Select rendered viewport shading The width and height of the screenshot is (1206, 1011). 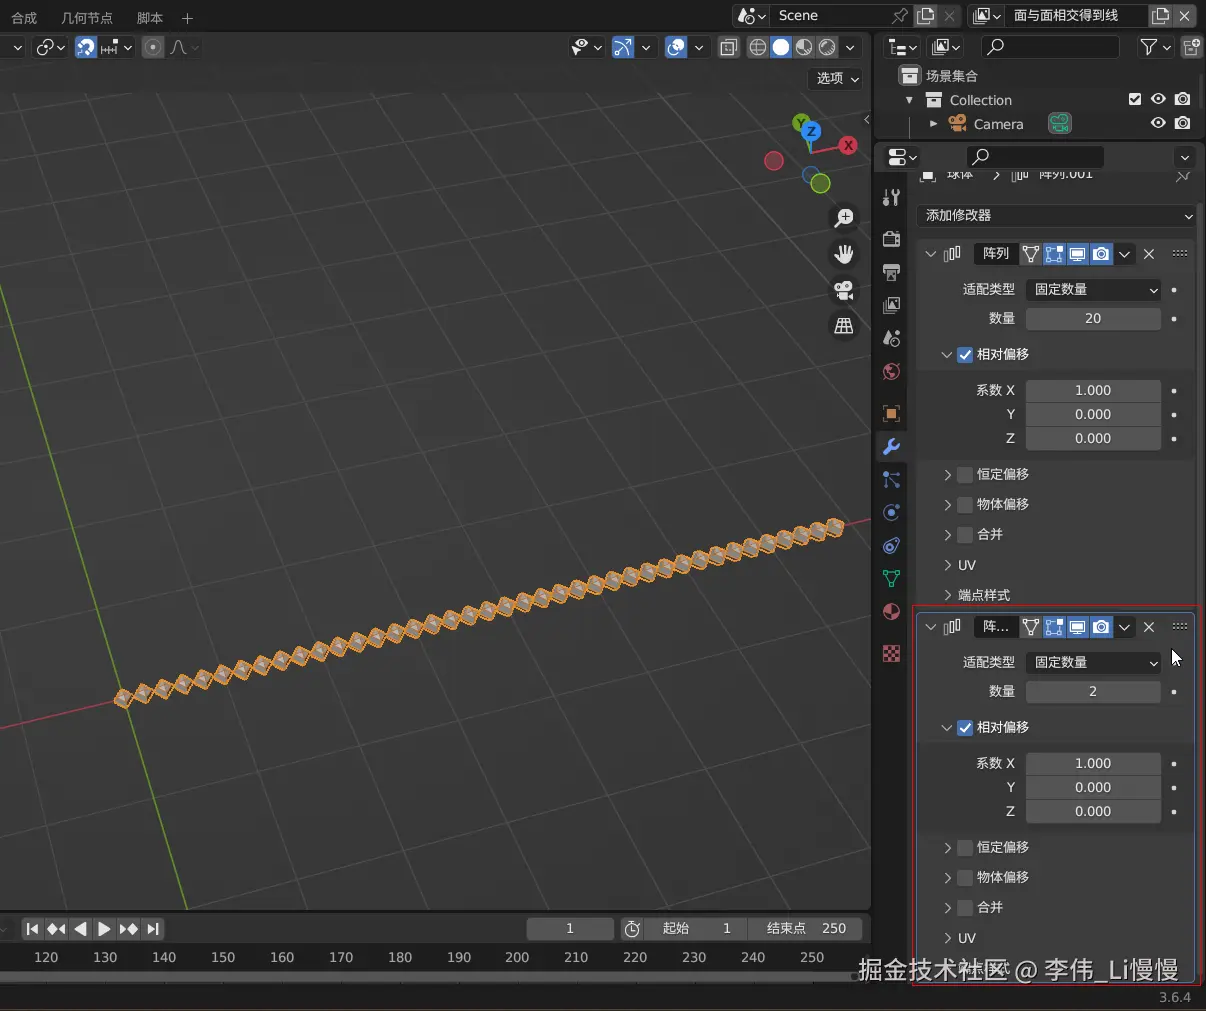click(827, 47)
